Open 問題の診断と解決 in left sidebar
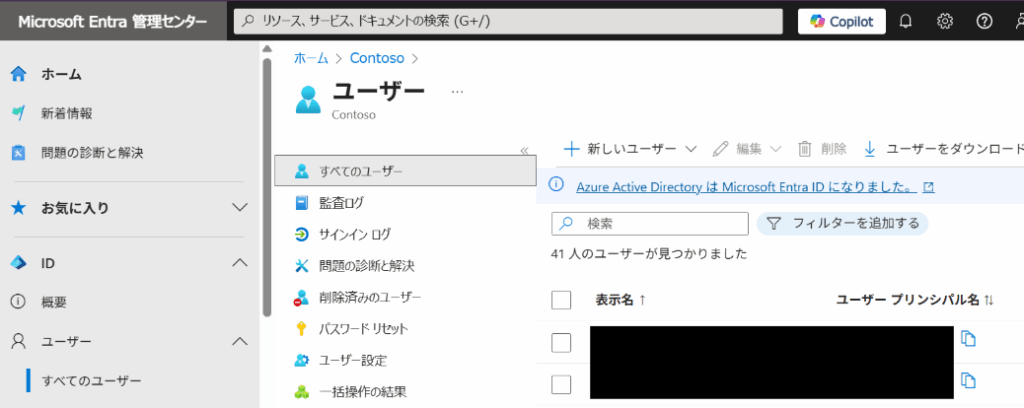The image size is (1024, 408). click(x=91, y=153)
